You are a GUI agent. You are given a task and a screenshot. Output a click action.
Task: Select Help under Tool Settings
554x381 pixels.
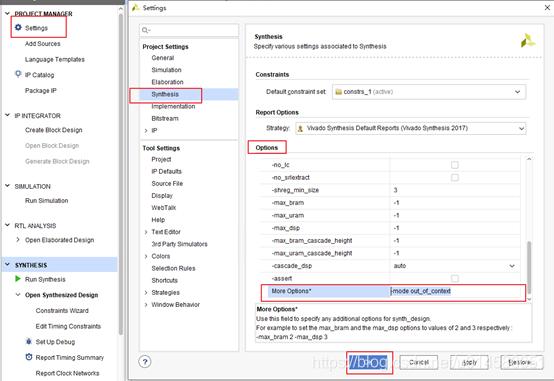point(158,220)
